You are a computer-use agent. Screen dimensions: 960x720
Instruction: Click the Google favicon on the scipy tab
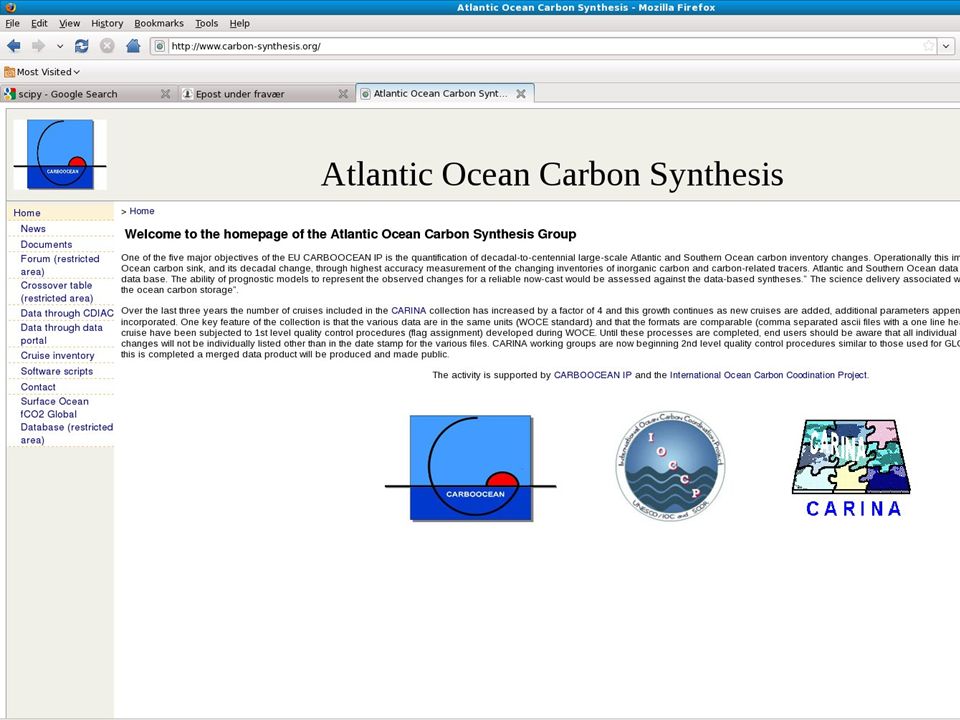point(10,94)
